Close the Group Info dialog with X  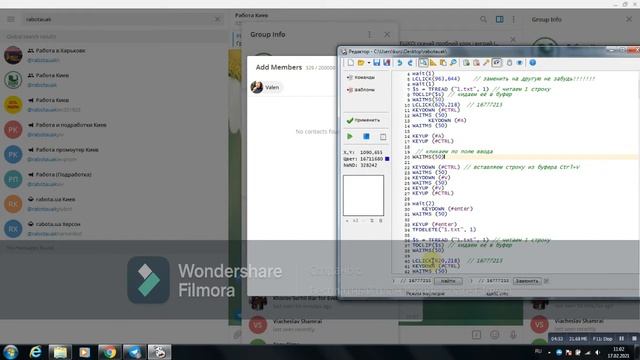click(387, 35)
